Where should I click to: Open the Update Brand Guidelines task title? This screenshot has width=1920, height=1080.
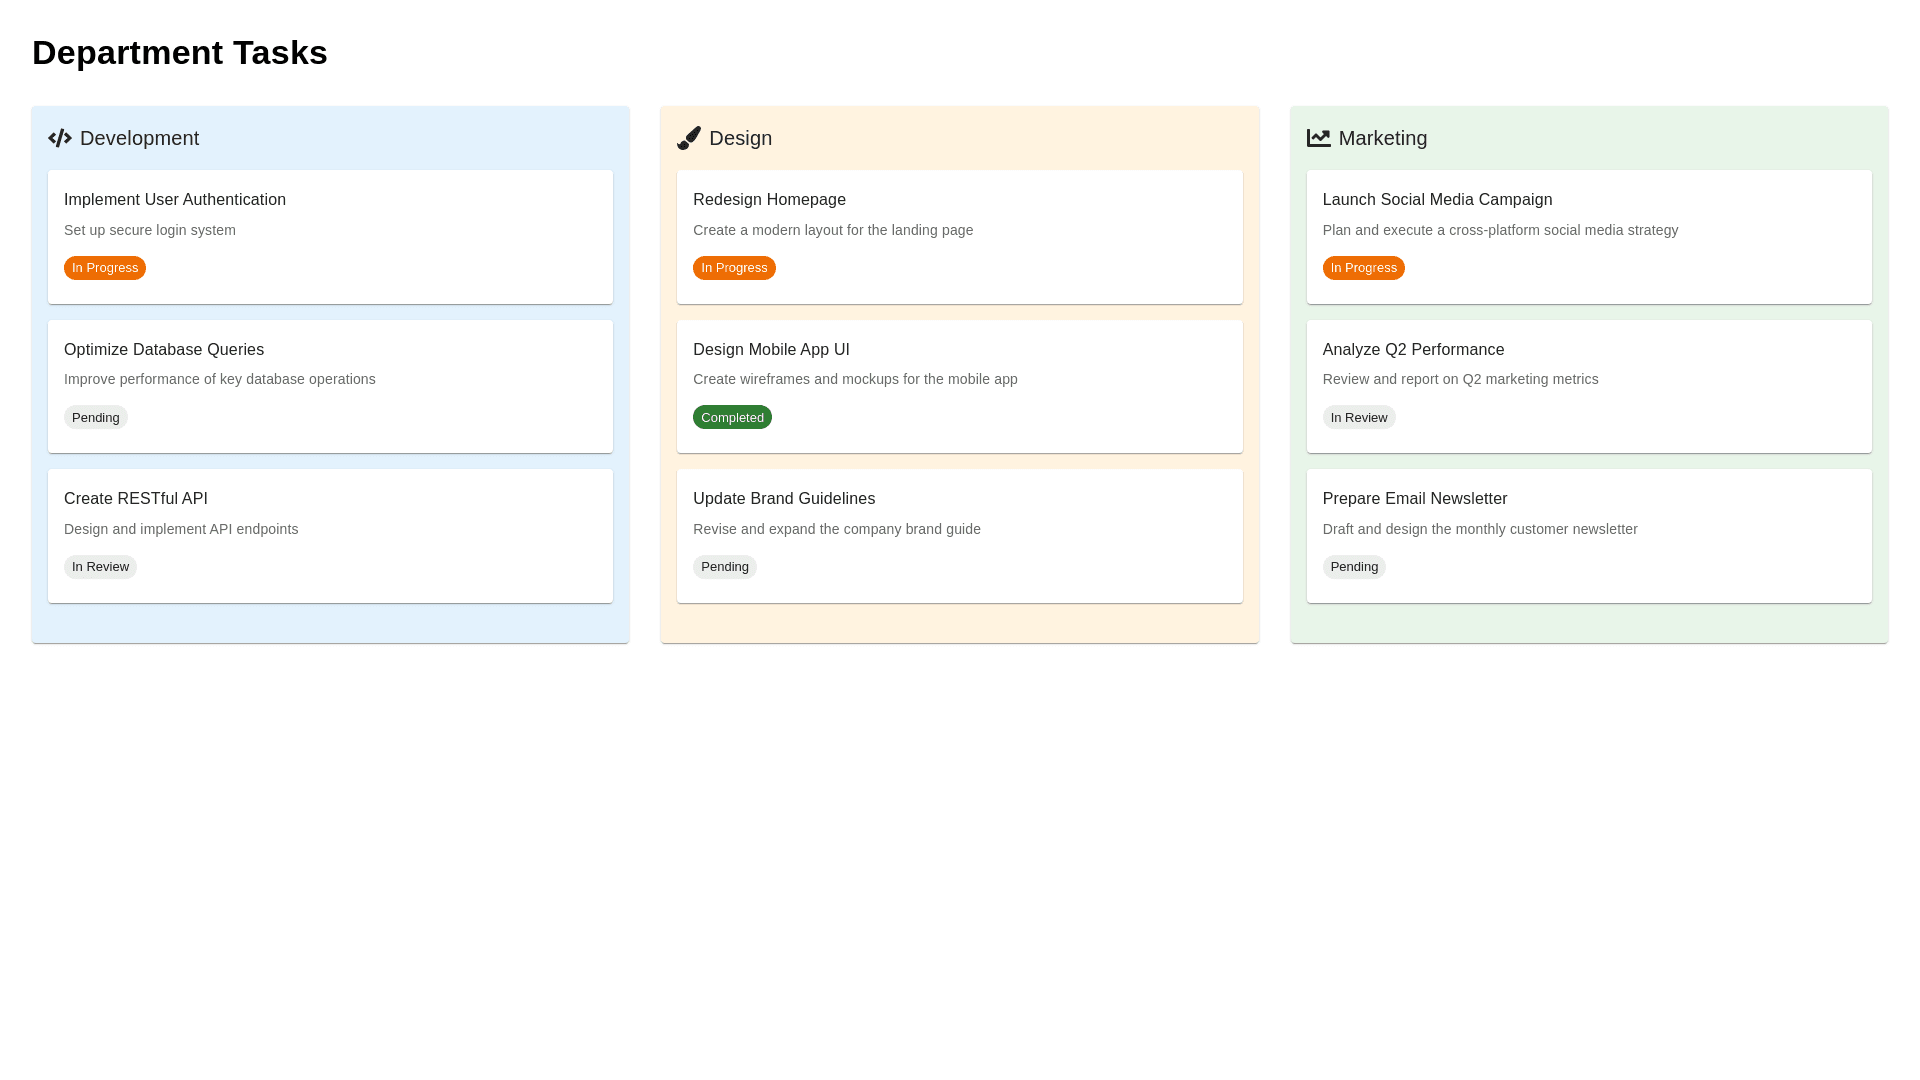pos(784,499)
